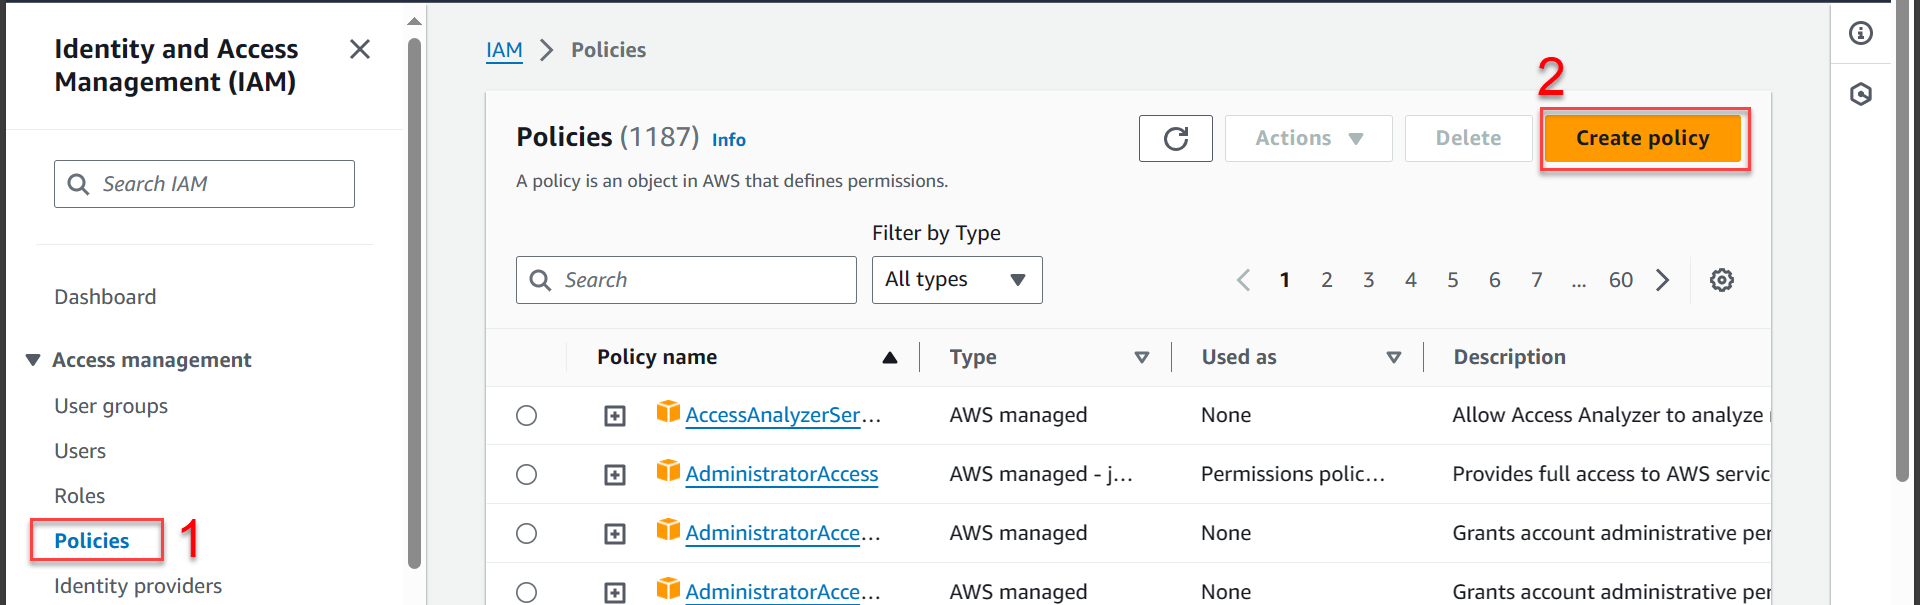Click the Create policy button

[x=1642, y=138]
